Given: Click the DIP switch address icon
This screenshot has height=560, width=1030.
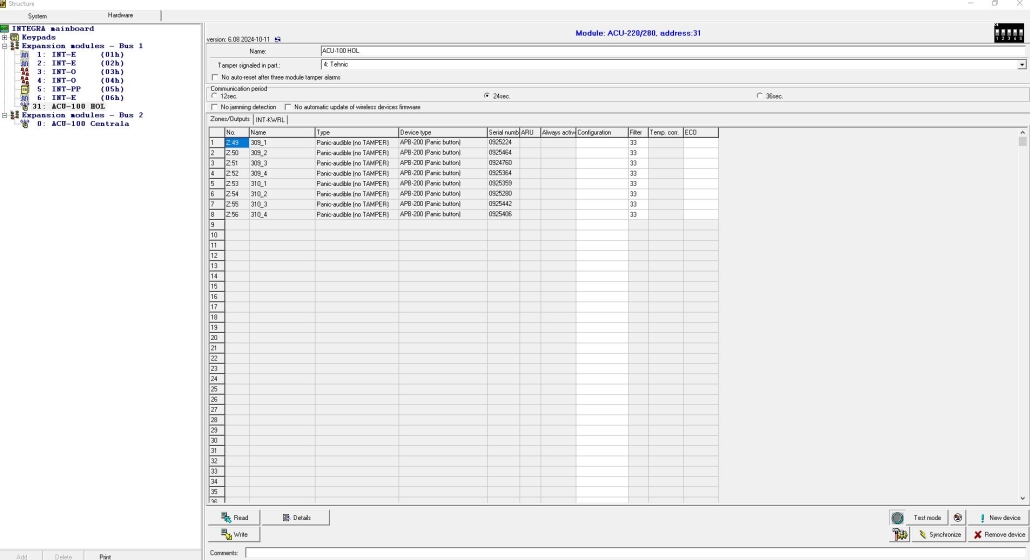Looking at the screenshot, I should (1008, 34).
